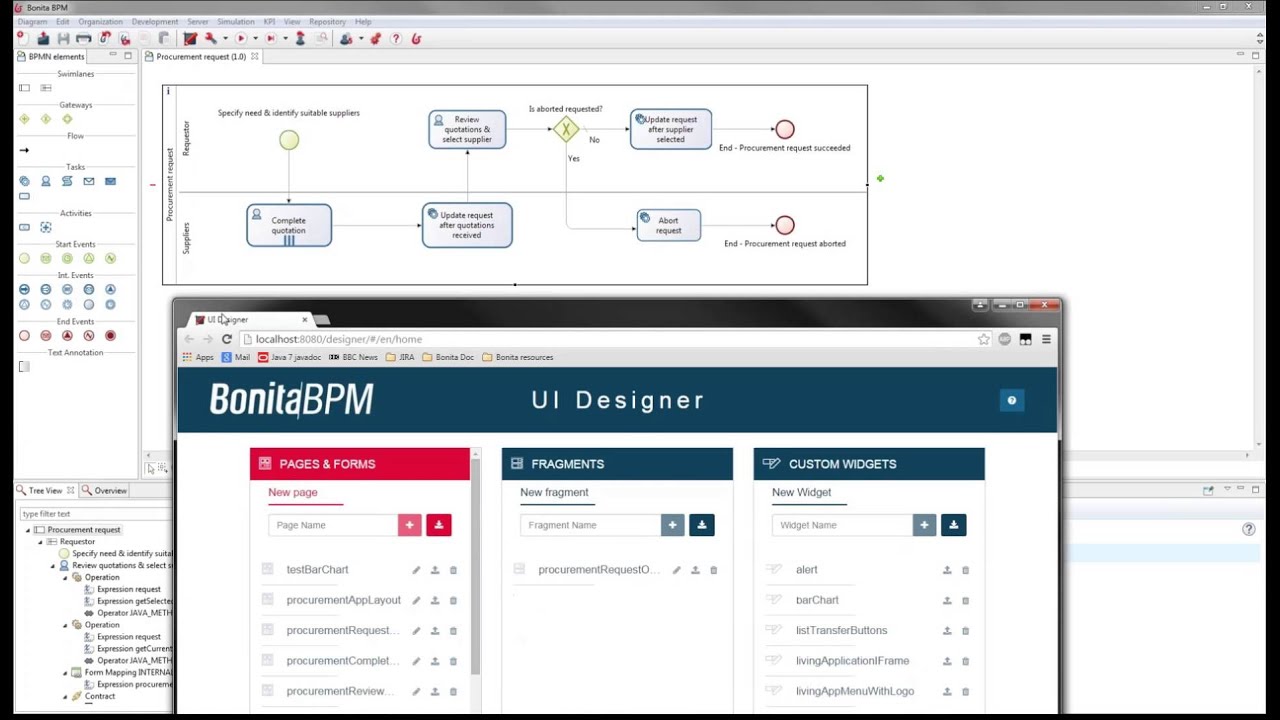Image resolution: width=1280 pixels, height=720 pixels.
Task: Open the Repository menu
Action: point(327,22)
